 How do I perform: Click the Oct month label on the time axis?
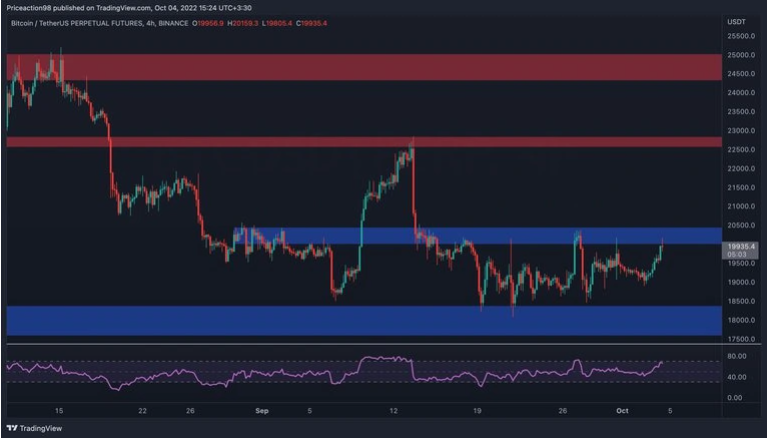pyautogui.click(x=622, y=411)
